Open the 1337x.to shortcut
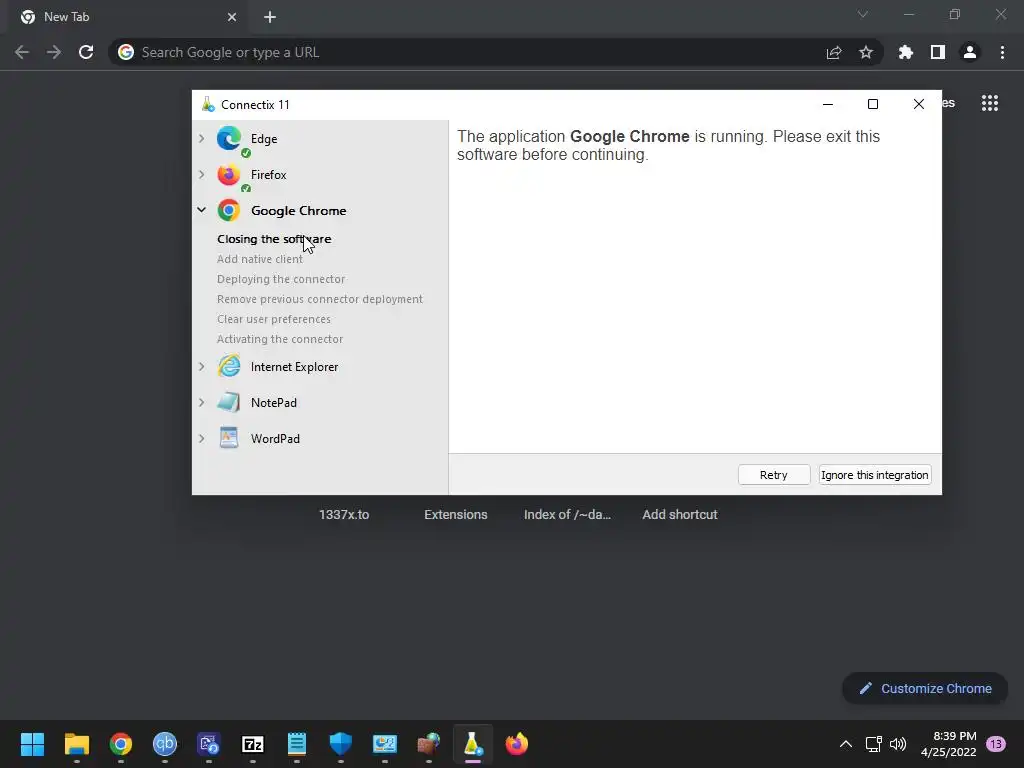1024x768 pixels. pyautogui.click(x=344, y=515)
